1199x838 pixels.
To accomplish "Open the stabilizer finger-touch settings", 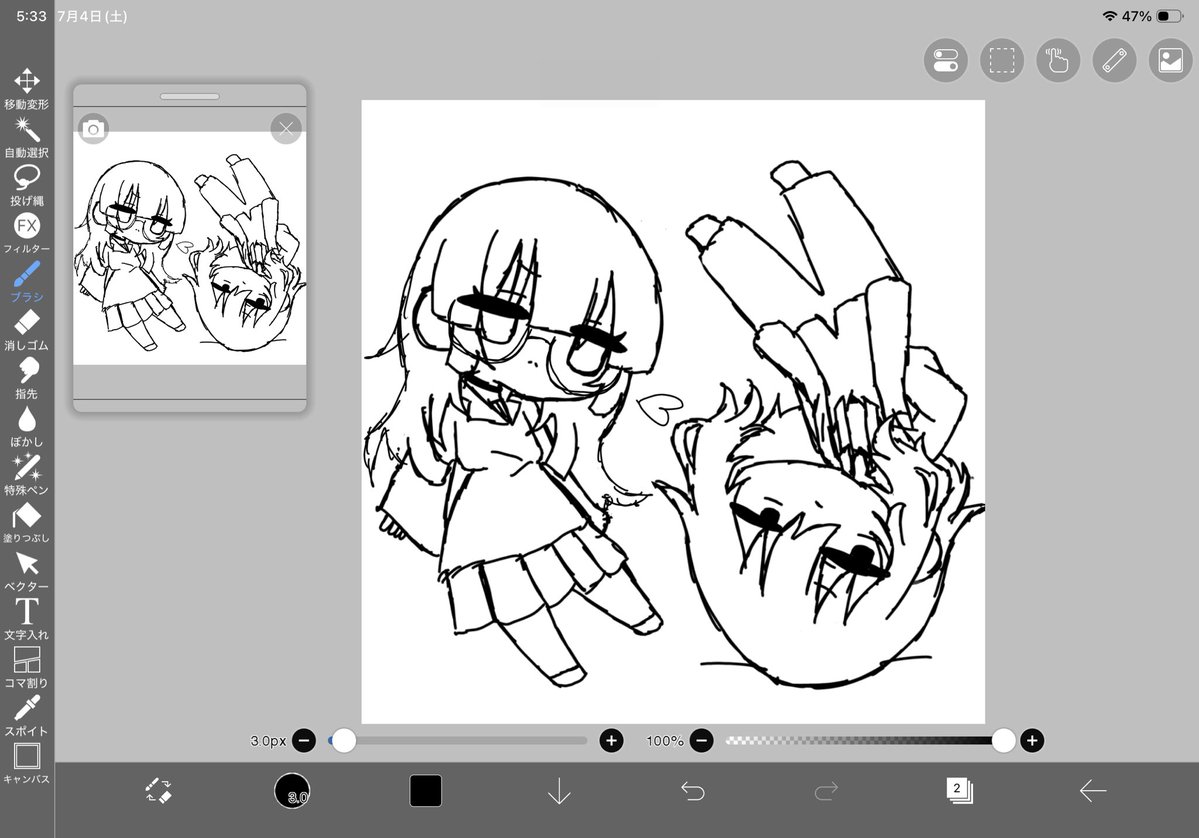I will point(1058,60).
